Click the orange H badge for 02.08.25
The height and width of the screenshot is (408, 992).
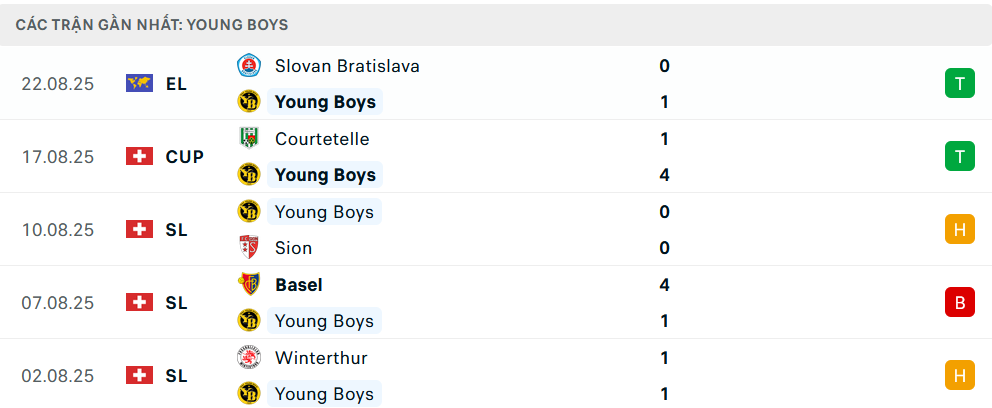pyautogui.click(x=959, y=375)
